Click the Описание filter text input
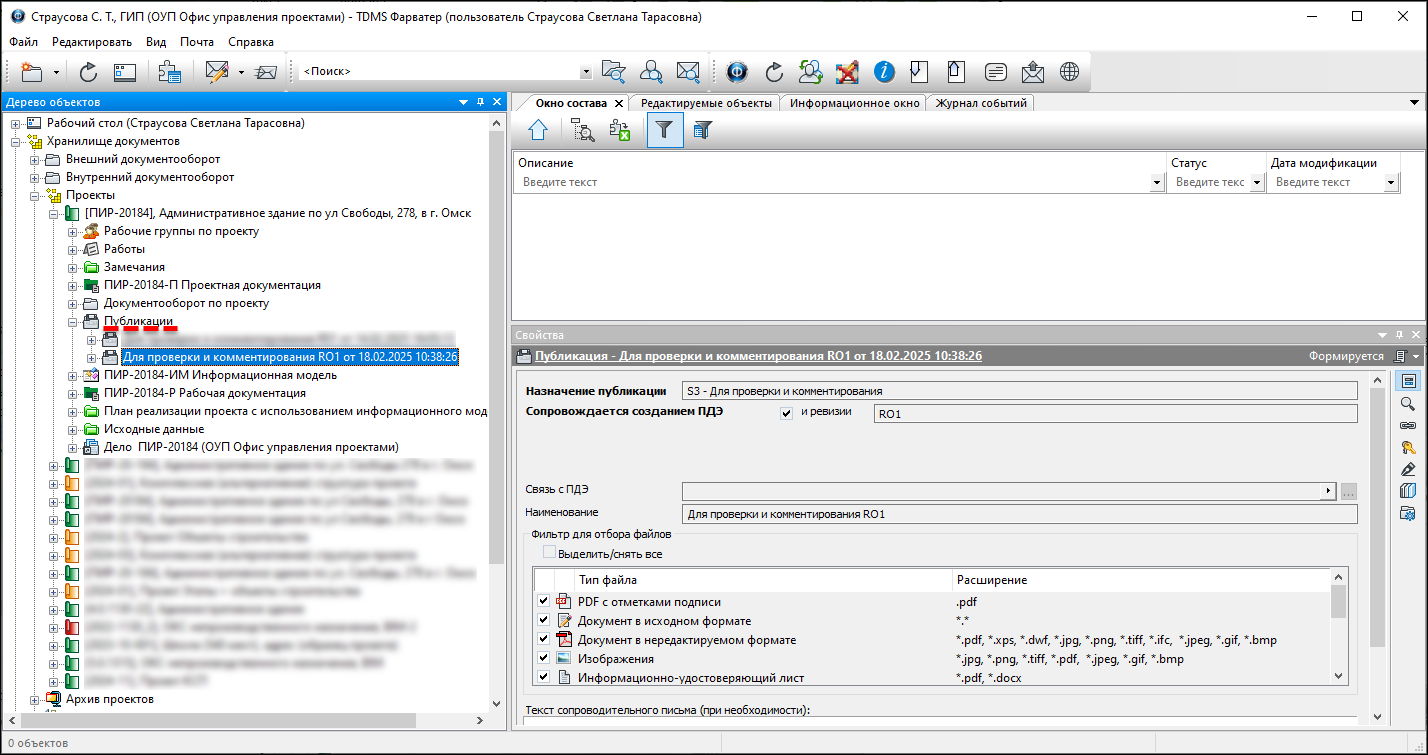Viewport: 1428px width, 755px height. 834,183
